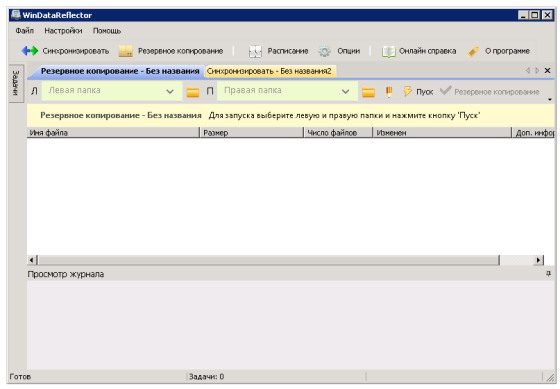
Task: Click the О программе tag icon
Action: (474, 52)
